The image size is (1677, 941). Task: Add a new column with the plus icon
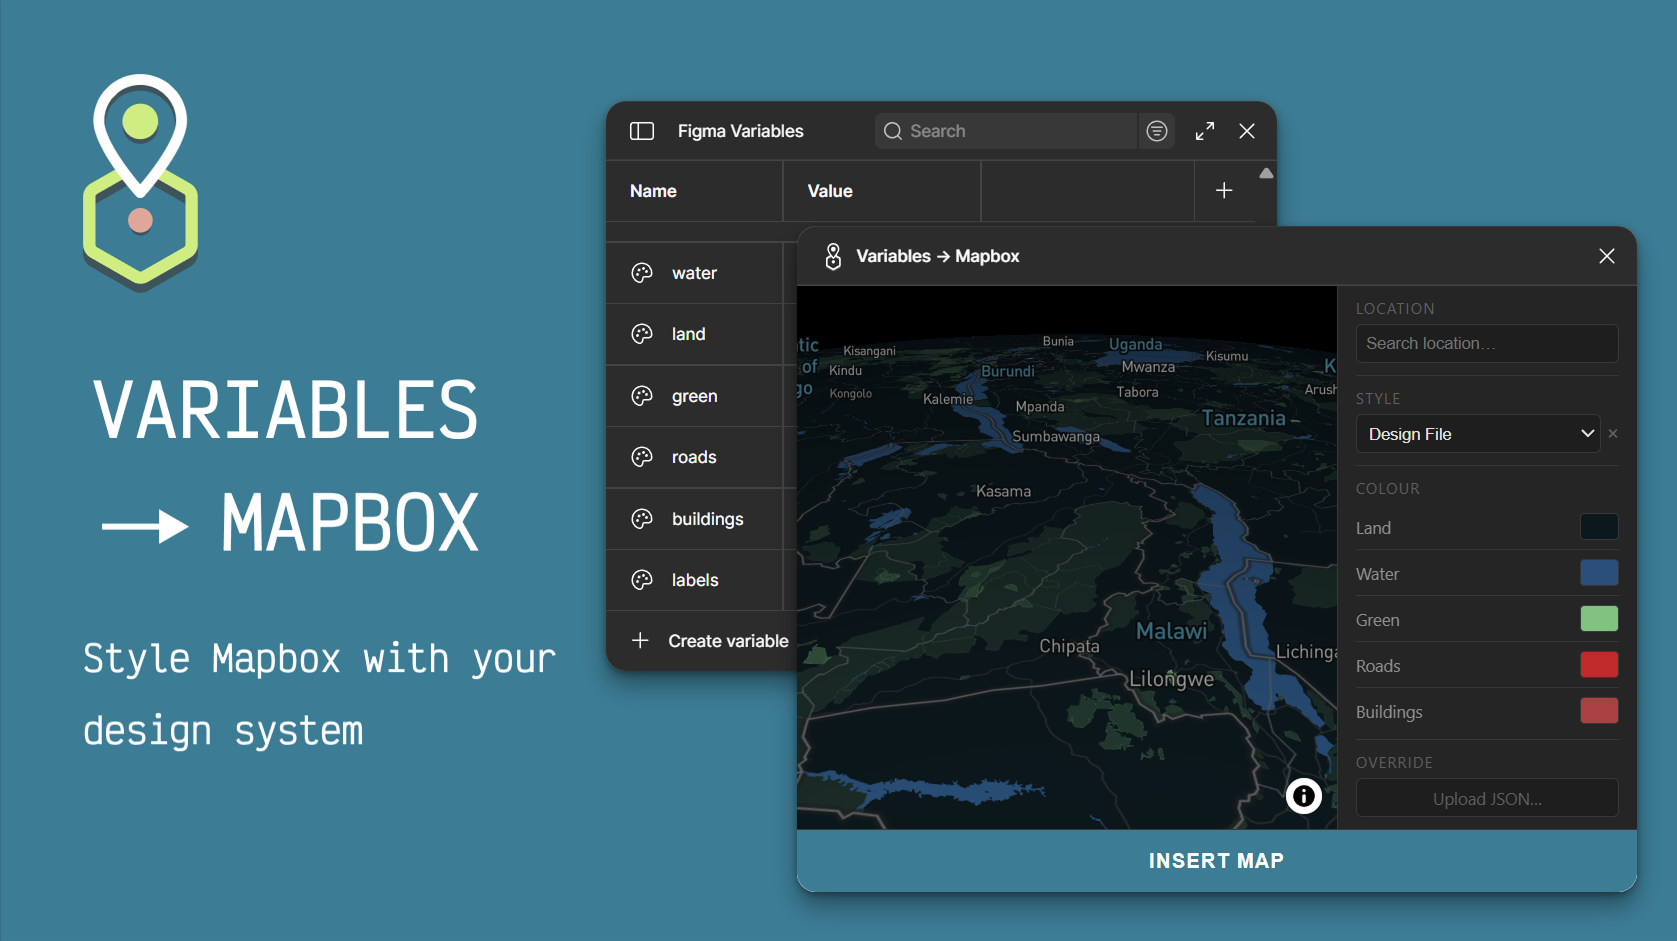pos(1224,190)
